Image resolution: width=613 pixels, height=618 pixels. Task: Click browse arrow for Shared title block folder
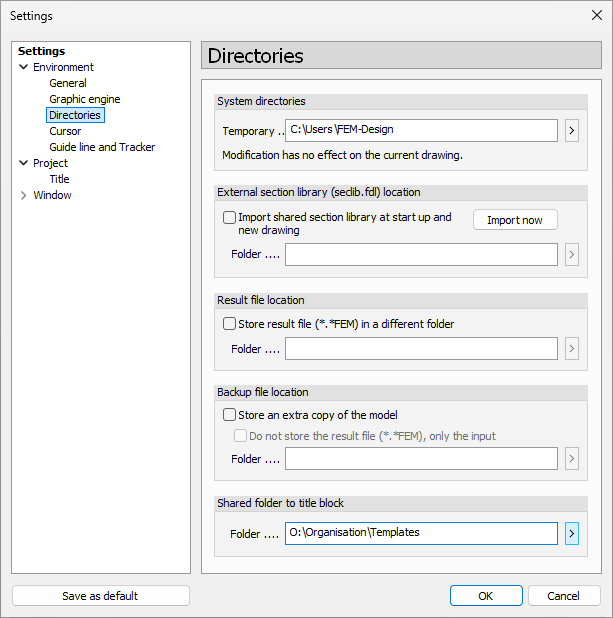(x=572, y=533)
